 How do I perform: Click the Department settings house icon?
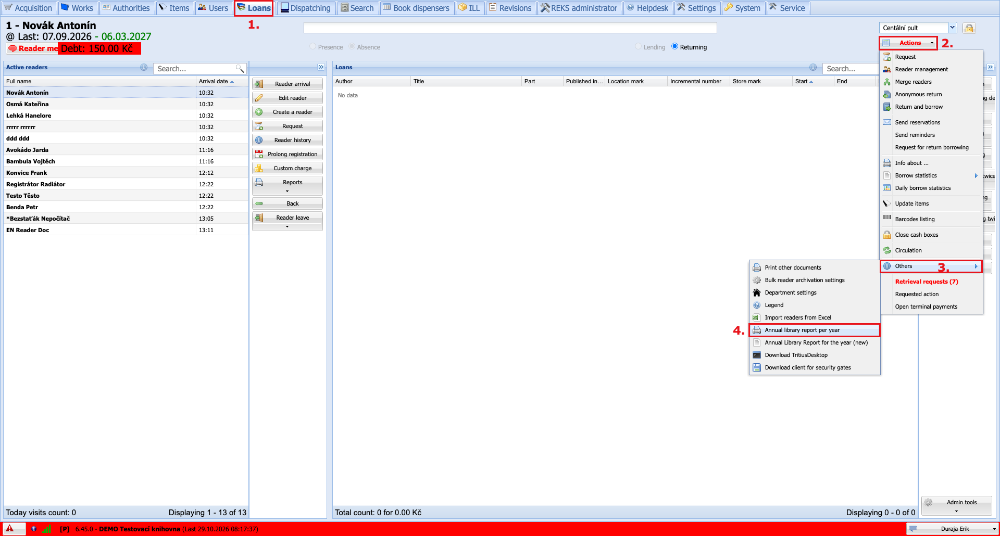(756, 292)
